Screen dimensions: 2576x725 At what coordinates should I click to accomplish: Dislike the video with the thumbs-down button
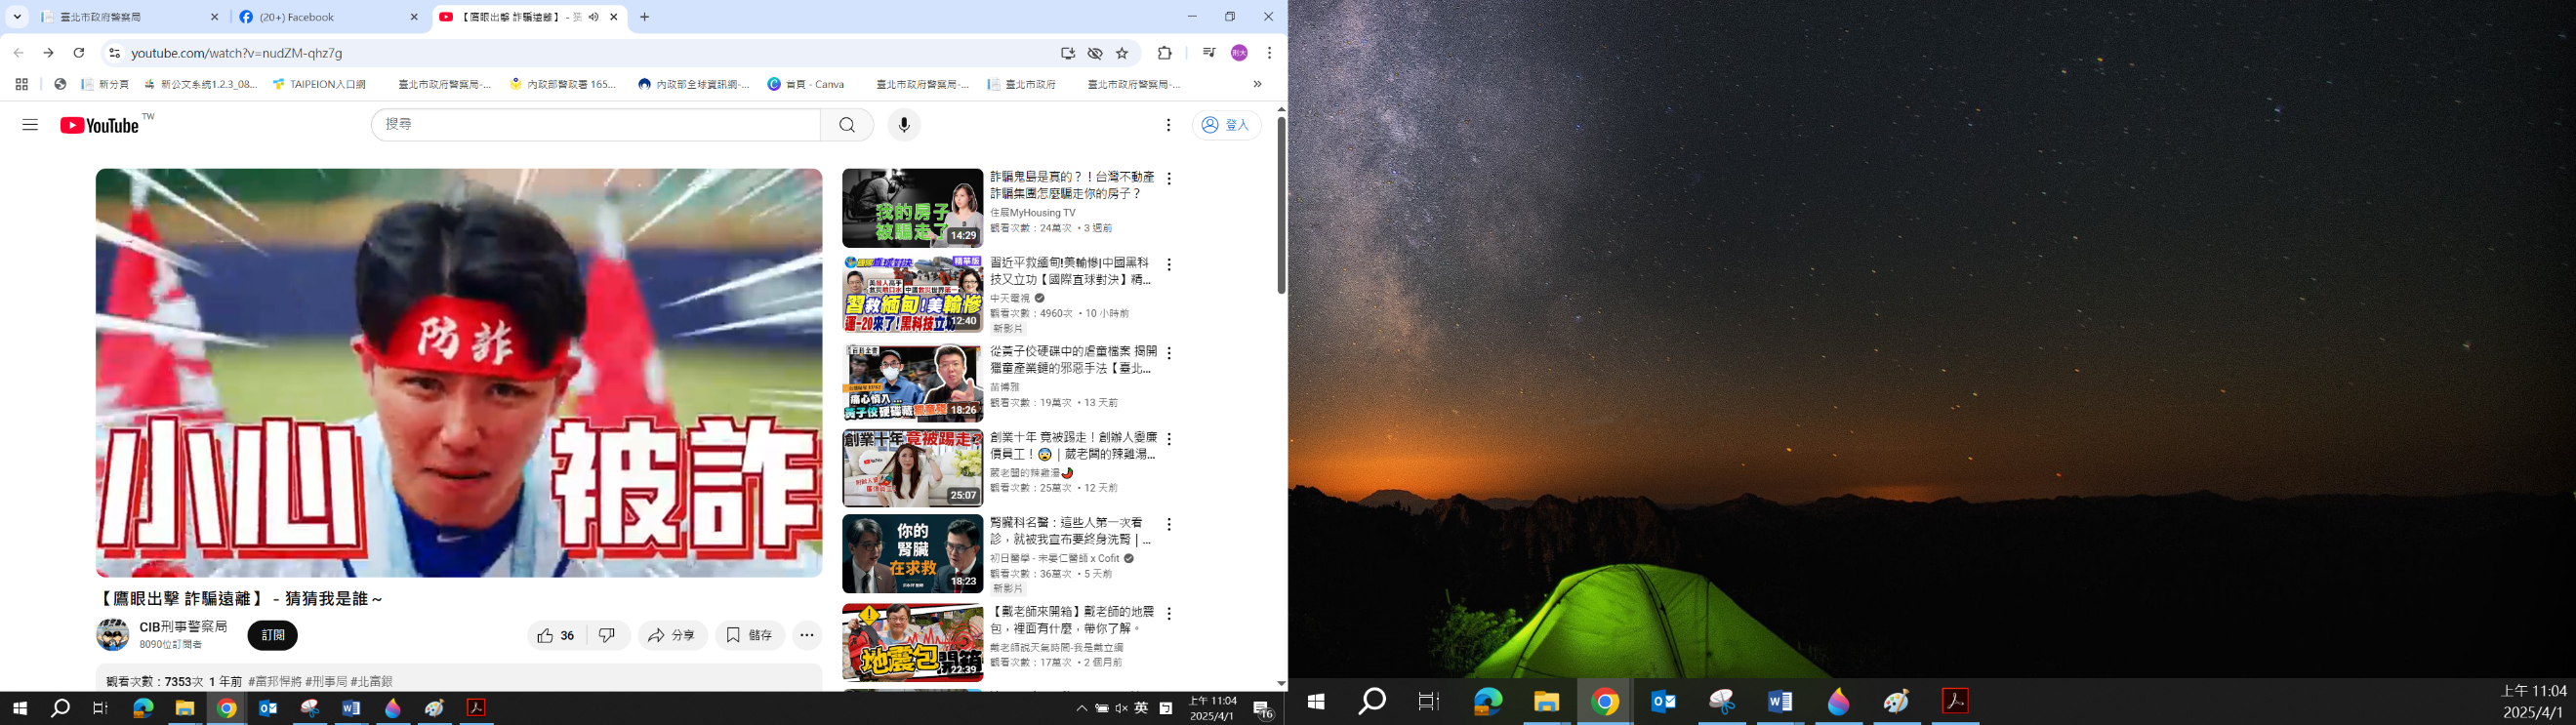tap(607, 635)
